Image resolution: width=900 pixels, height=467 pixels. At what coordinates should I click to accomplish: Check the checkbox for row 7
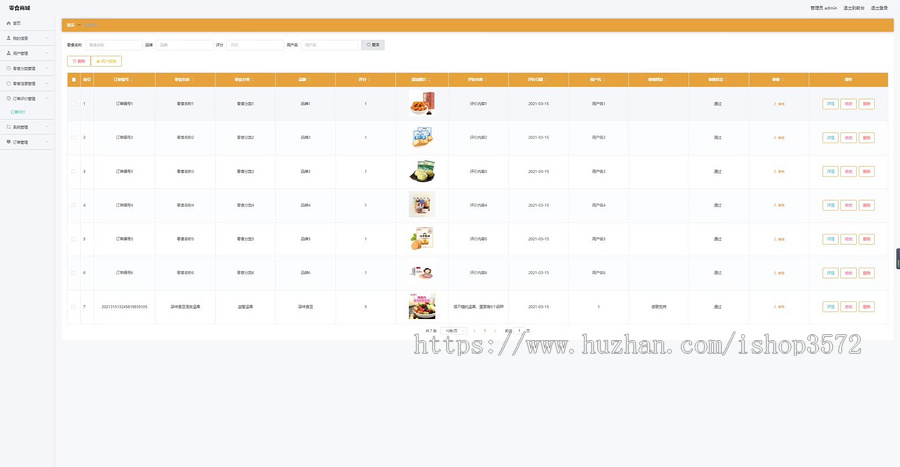tap(73, 307)
